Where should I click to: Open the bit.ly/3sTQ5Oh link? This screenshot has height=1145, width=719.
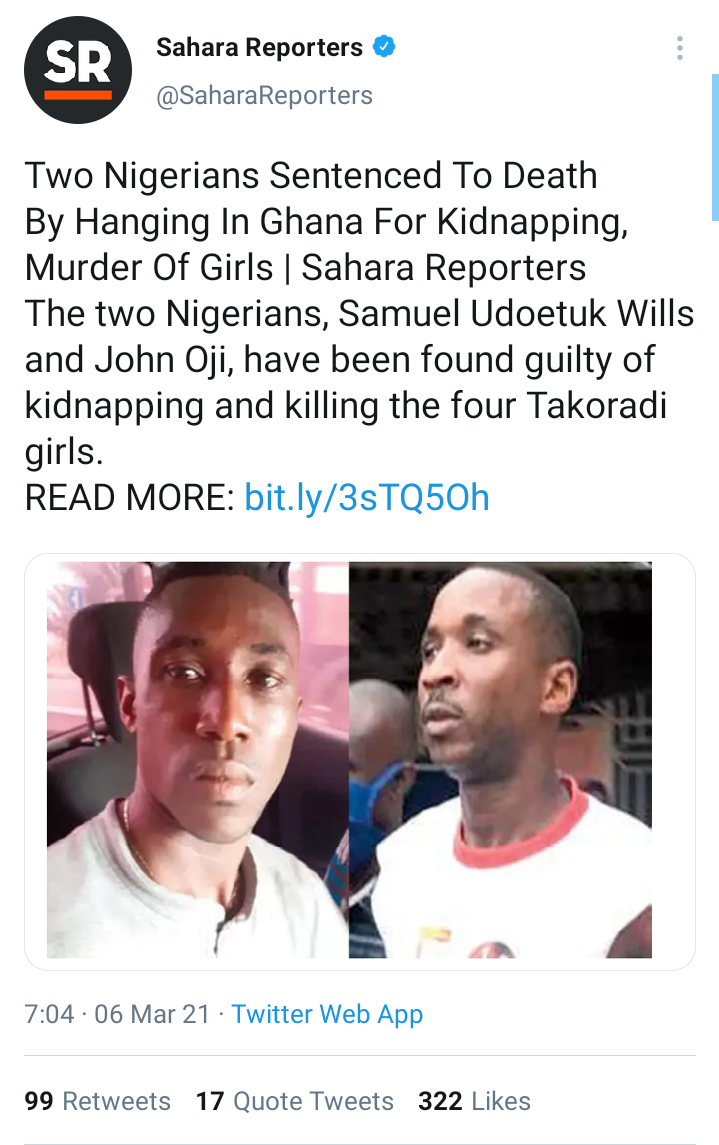click(x=366, y=498)
